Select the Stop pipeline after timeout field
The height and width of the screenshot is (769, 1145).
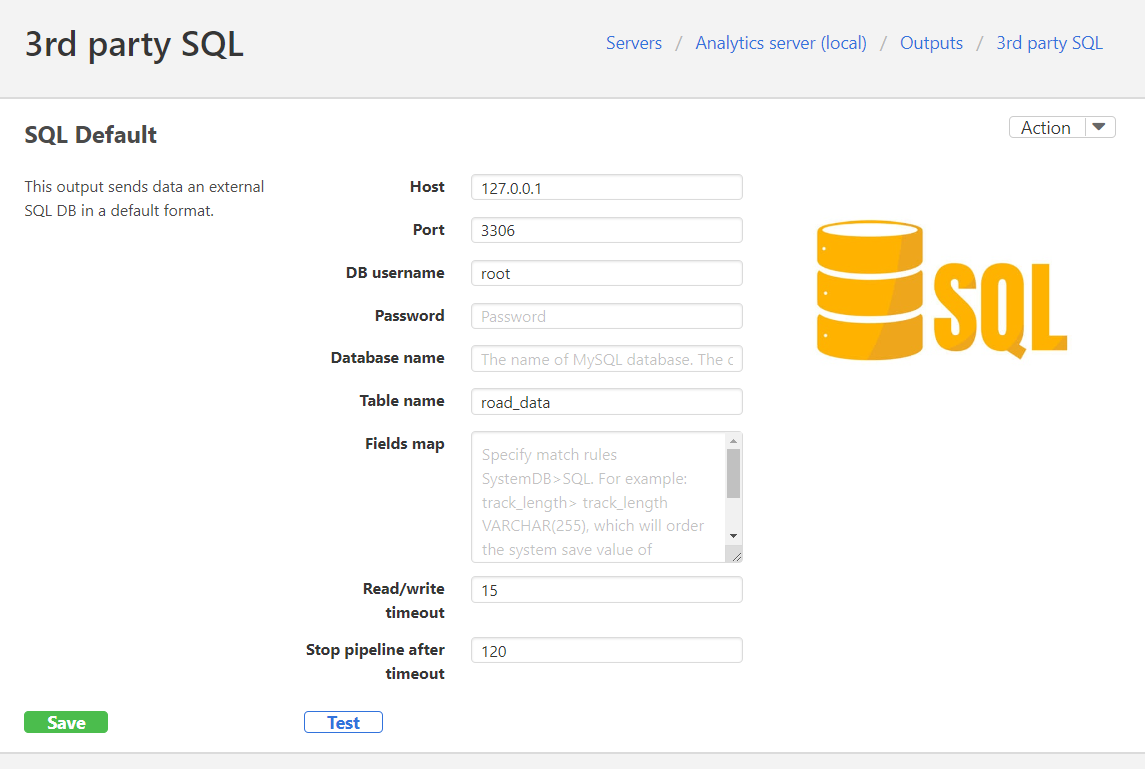click(x=607, y=650)
